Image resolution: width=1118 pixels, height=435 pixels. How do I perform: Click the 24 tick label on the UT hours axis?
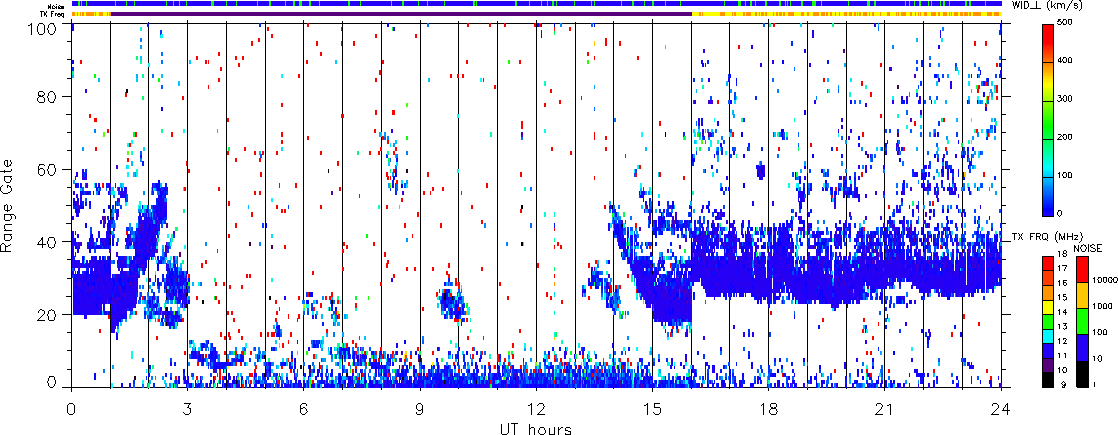1001,409
